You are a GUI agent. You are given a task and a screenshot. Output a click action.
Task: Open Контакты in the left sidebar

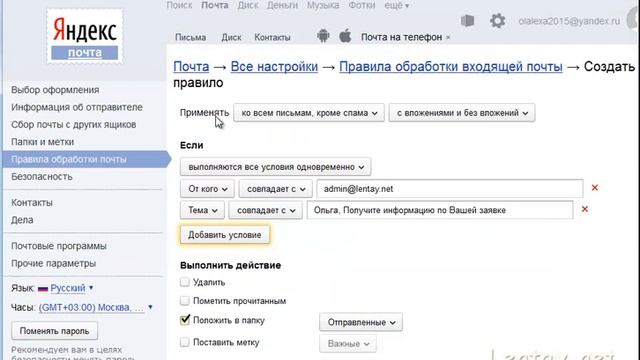pyautogui.click(x=32, y=202)
